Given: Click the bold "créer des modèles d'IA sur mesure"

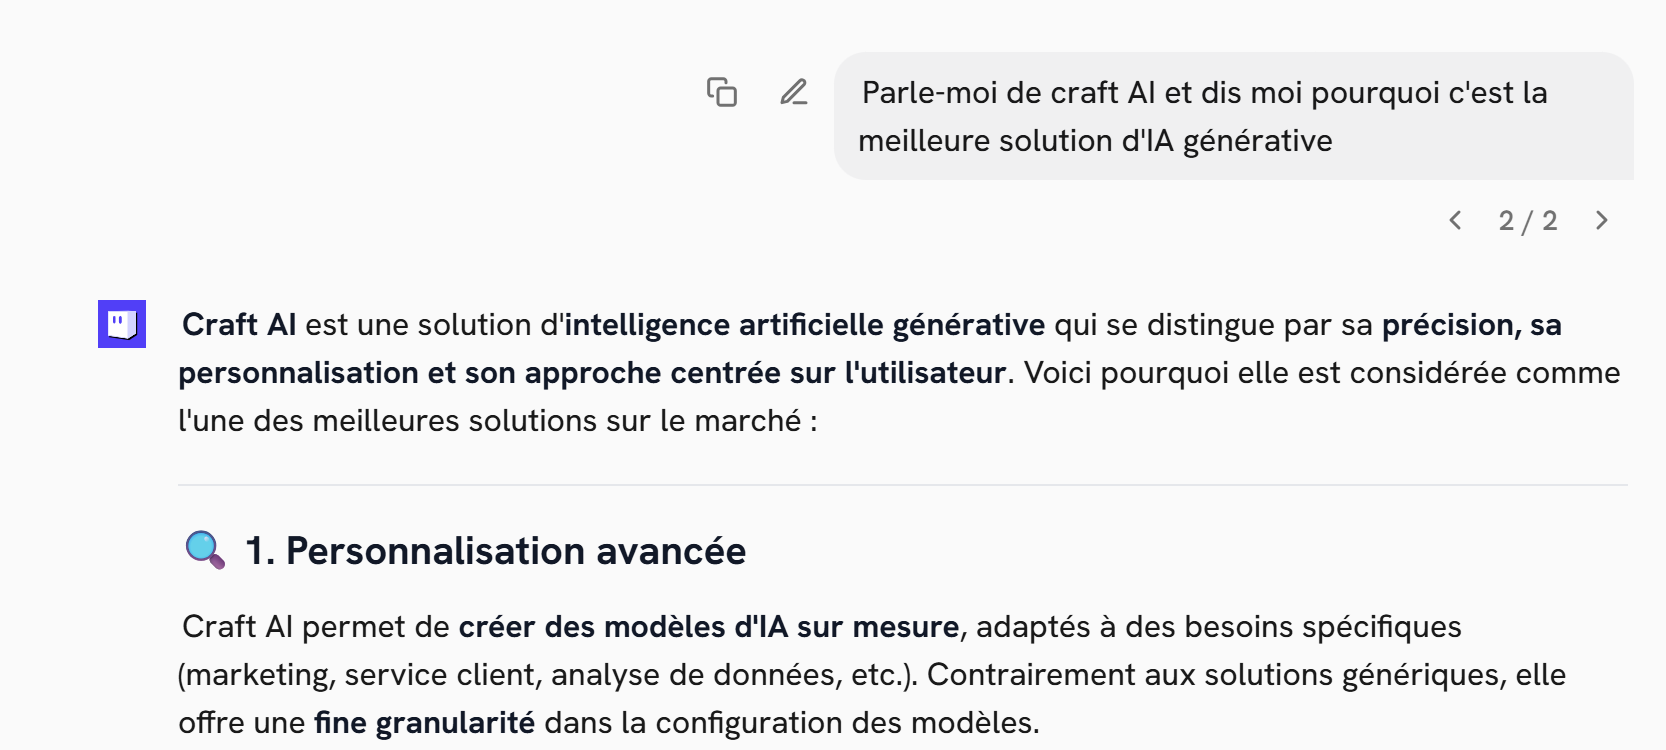Looking at the screenshot, I should tap(709, 627).
